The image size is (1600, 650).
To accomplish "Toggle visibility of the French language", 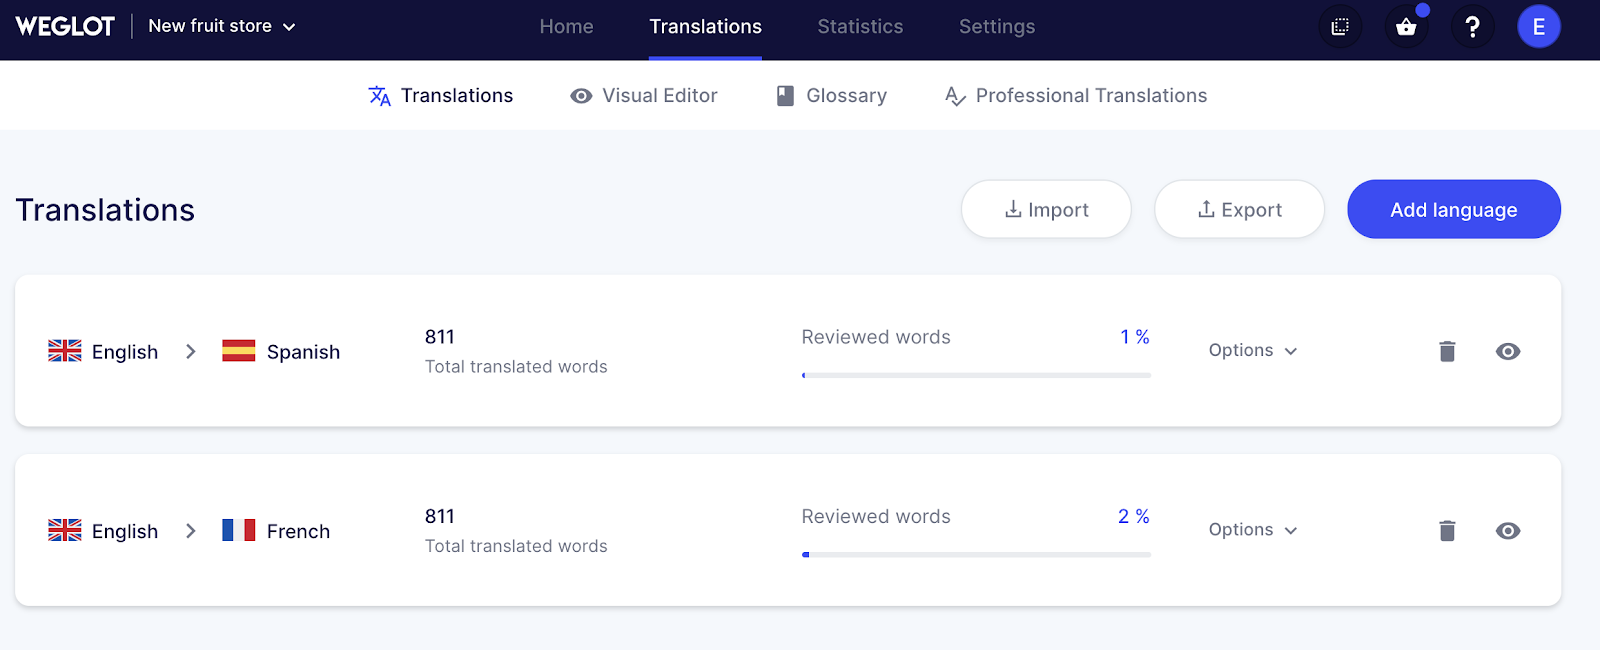I will tap(1508, 530).
